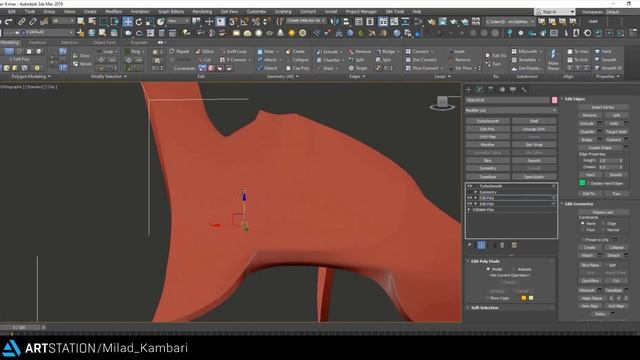Click the first yellow Show Cage swatch

[524, 298]
